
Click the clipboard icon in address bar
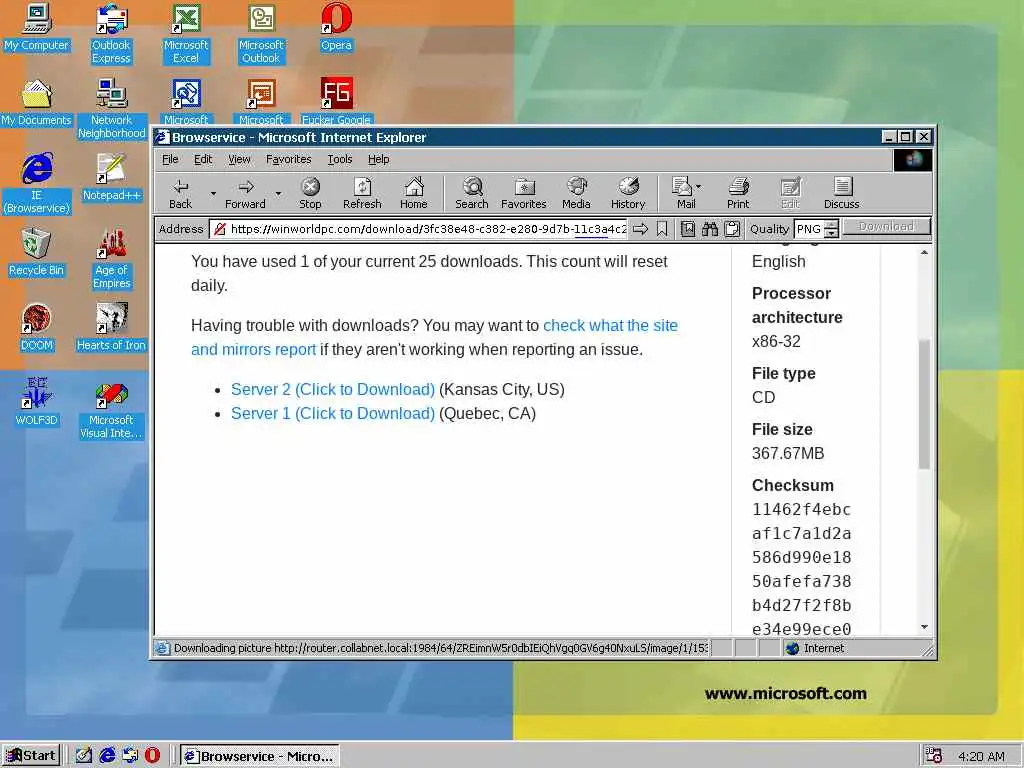[732, 229]
